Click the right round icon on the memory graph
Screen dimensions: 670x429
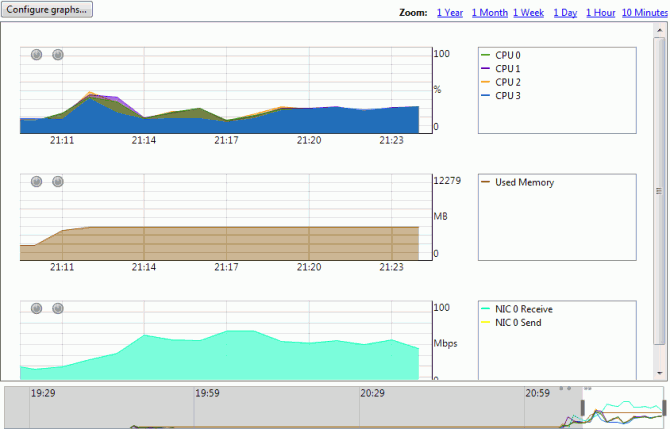pyautogui.click(x=58, y=182)
